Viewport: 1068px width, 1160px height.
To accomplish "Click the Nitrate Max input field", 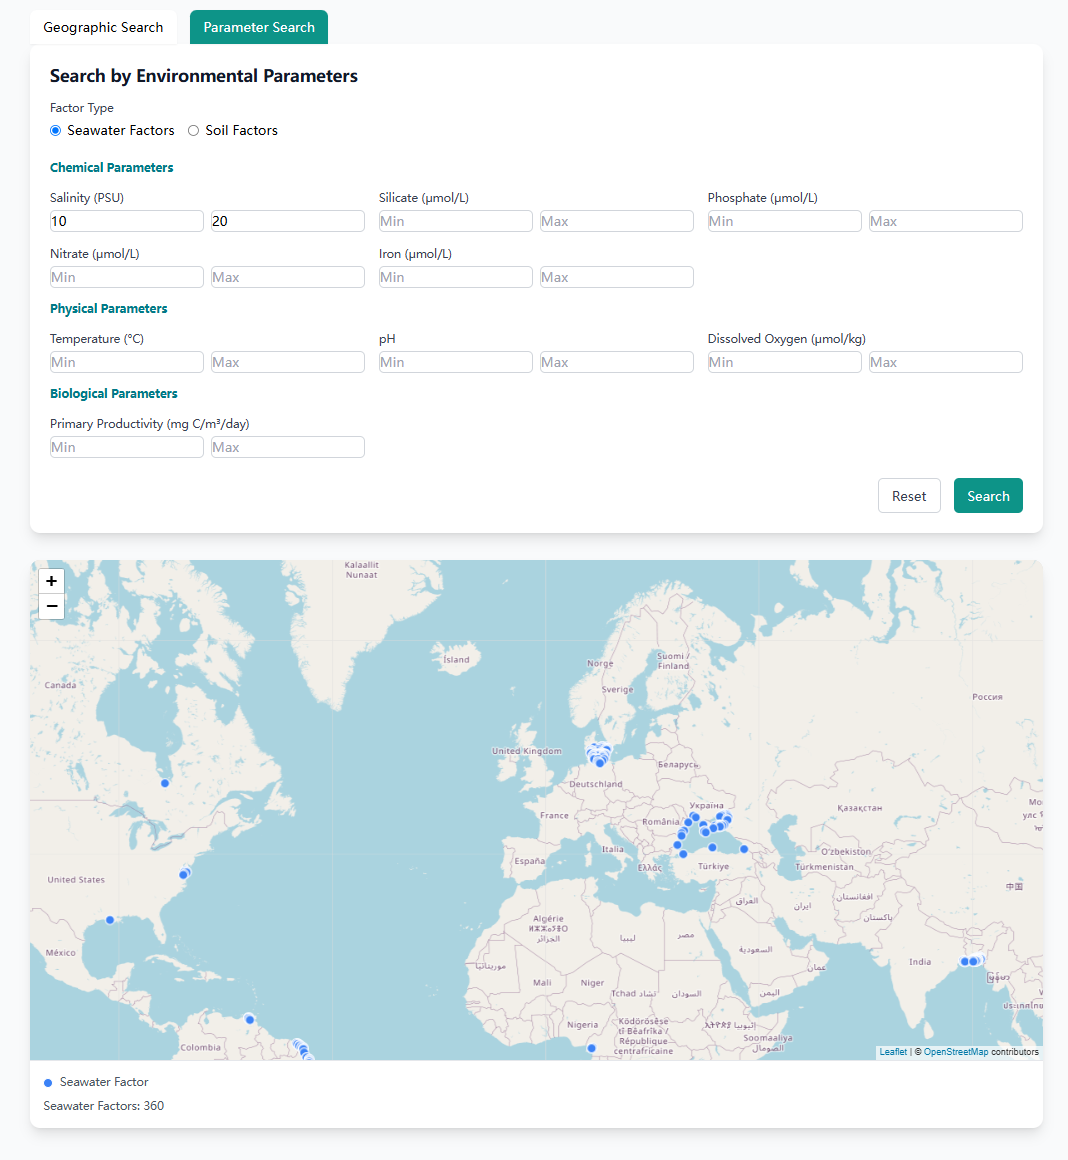I will click(288, 277).
